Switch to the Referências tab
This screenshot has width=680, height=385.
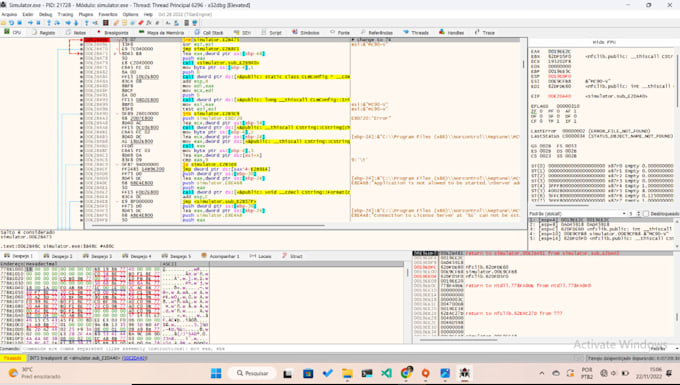click(376, 33)
